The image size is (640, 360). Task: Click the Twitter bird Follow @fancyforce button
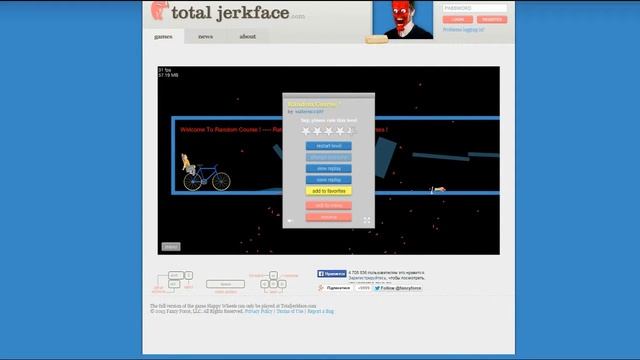point(398,288)
